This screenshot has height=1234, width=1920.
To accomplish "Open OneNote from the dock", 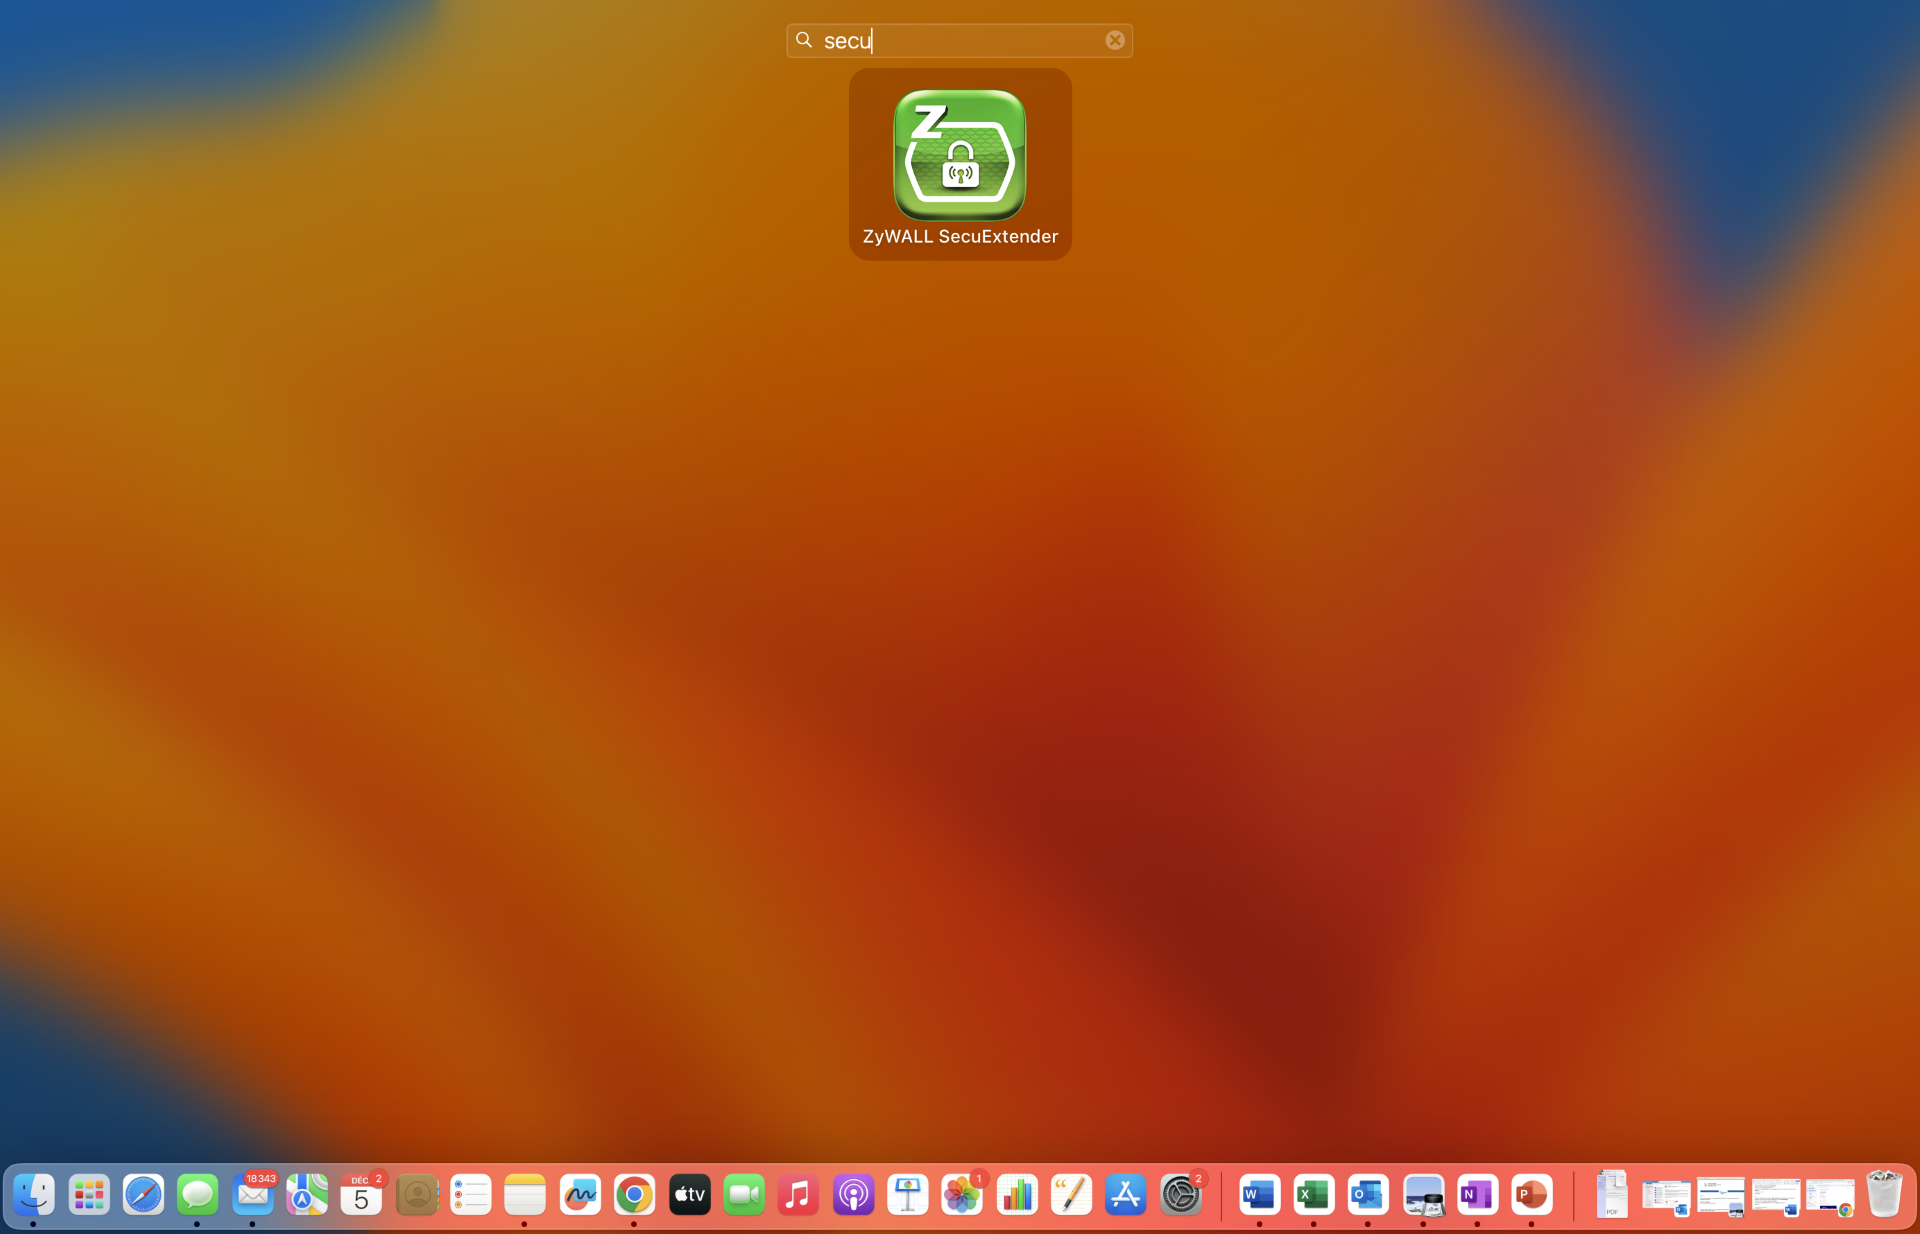I will (1477, 1194).
